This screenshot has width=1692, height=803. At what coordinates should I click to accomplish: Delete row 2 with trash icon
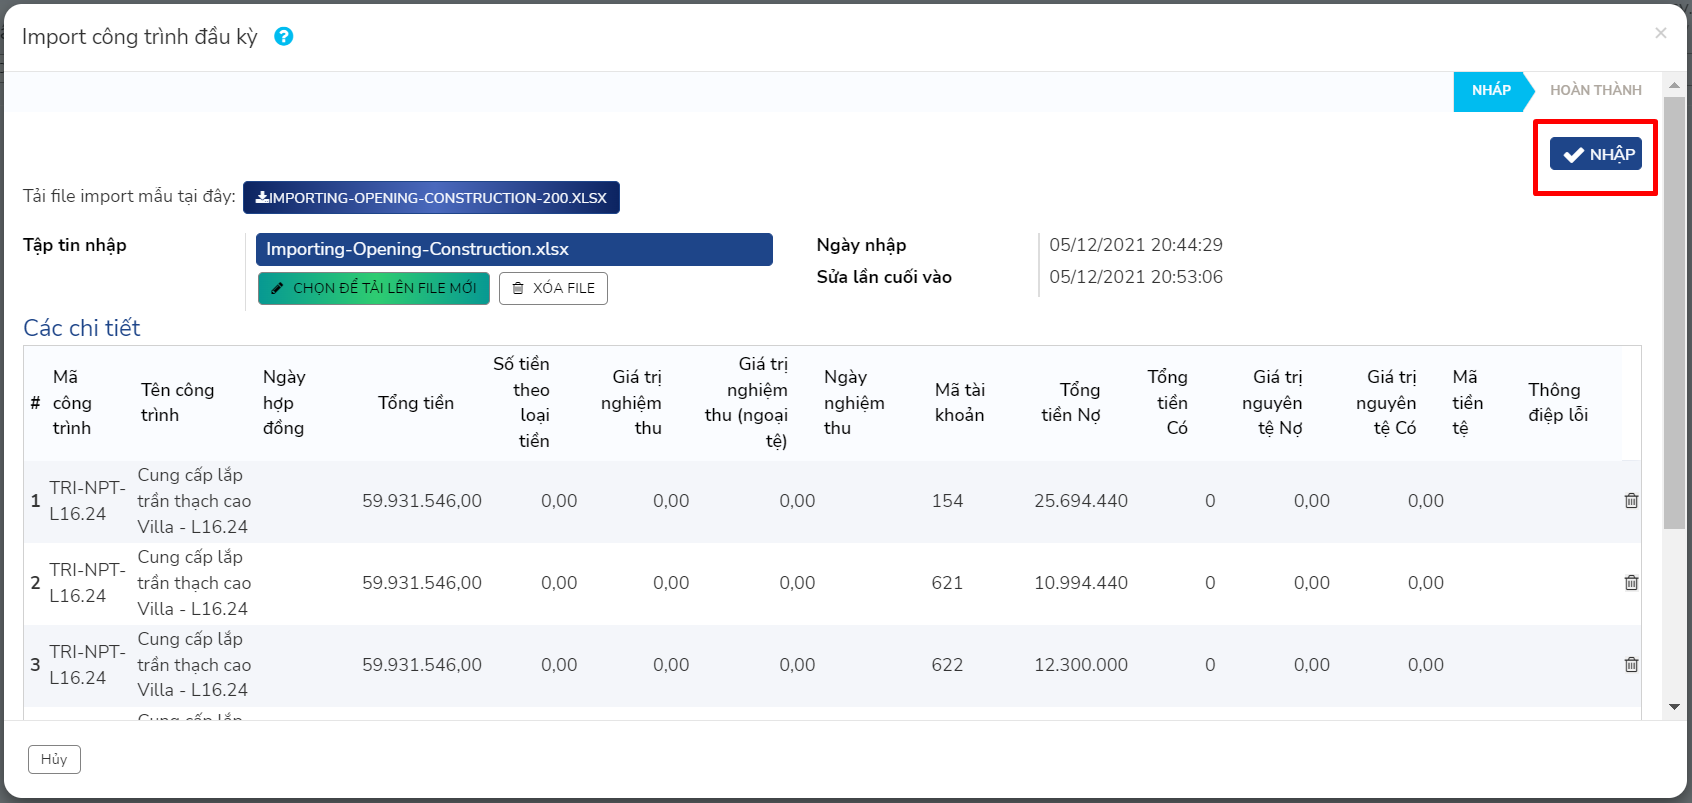coord(1631,583)
